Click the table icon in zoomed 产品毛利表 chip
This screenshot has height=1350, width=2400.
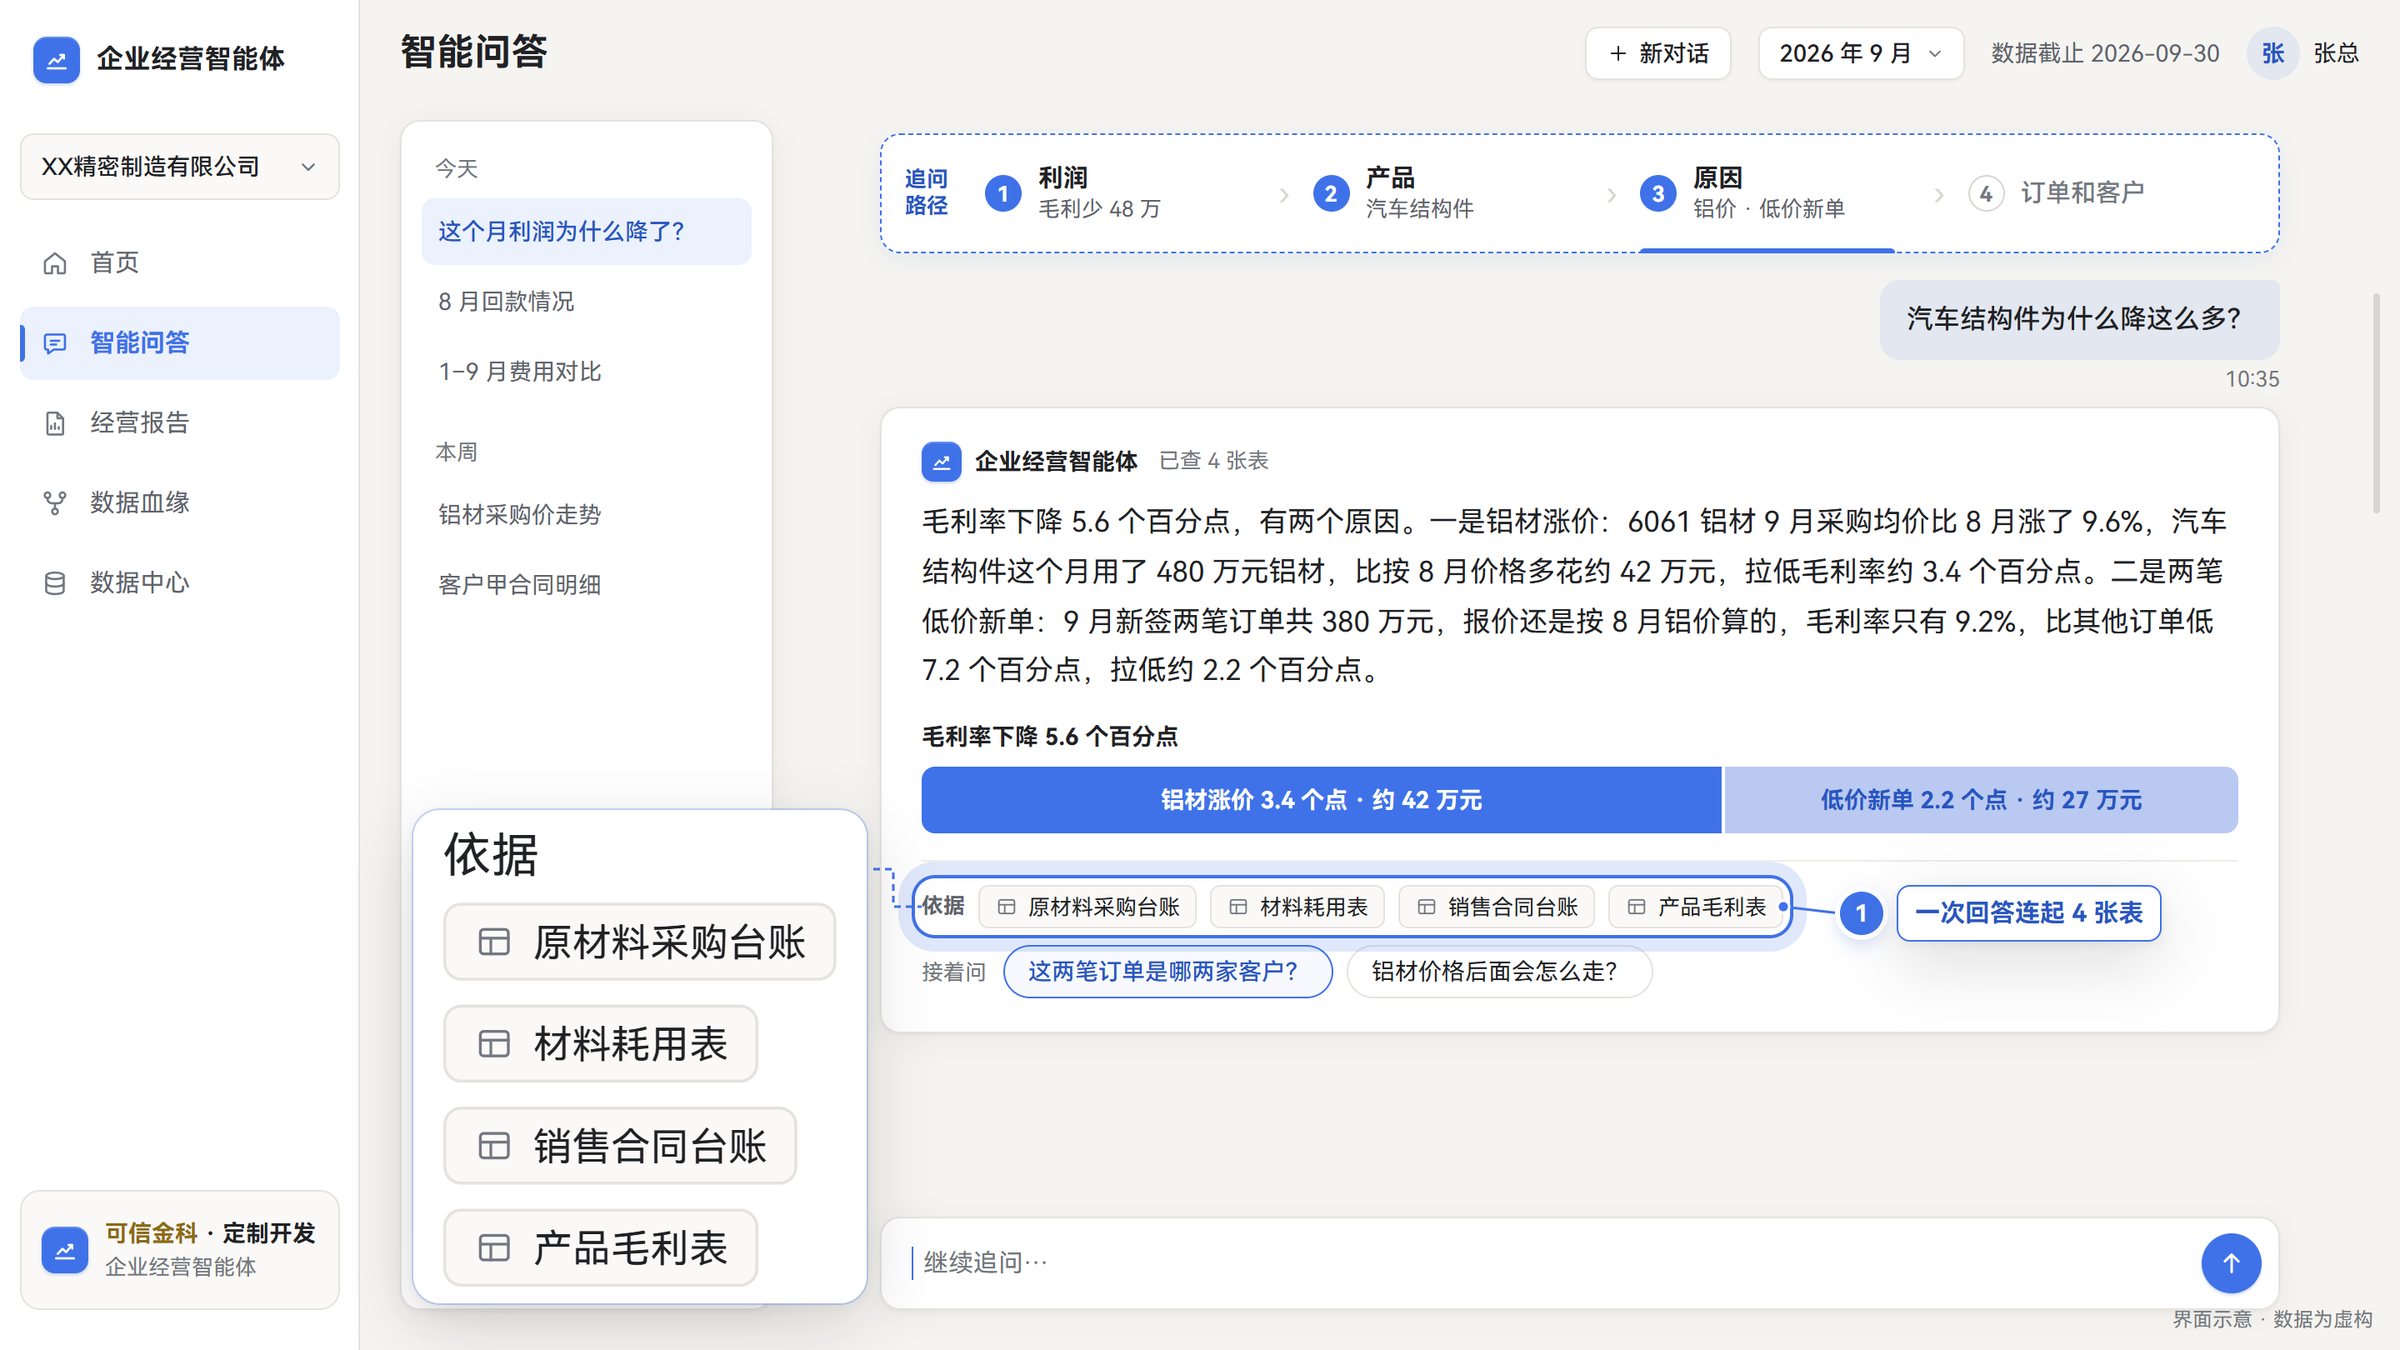pos(494,1248)
